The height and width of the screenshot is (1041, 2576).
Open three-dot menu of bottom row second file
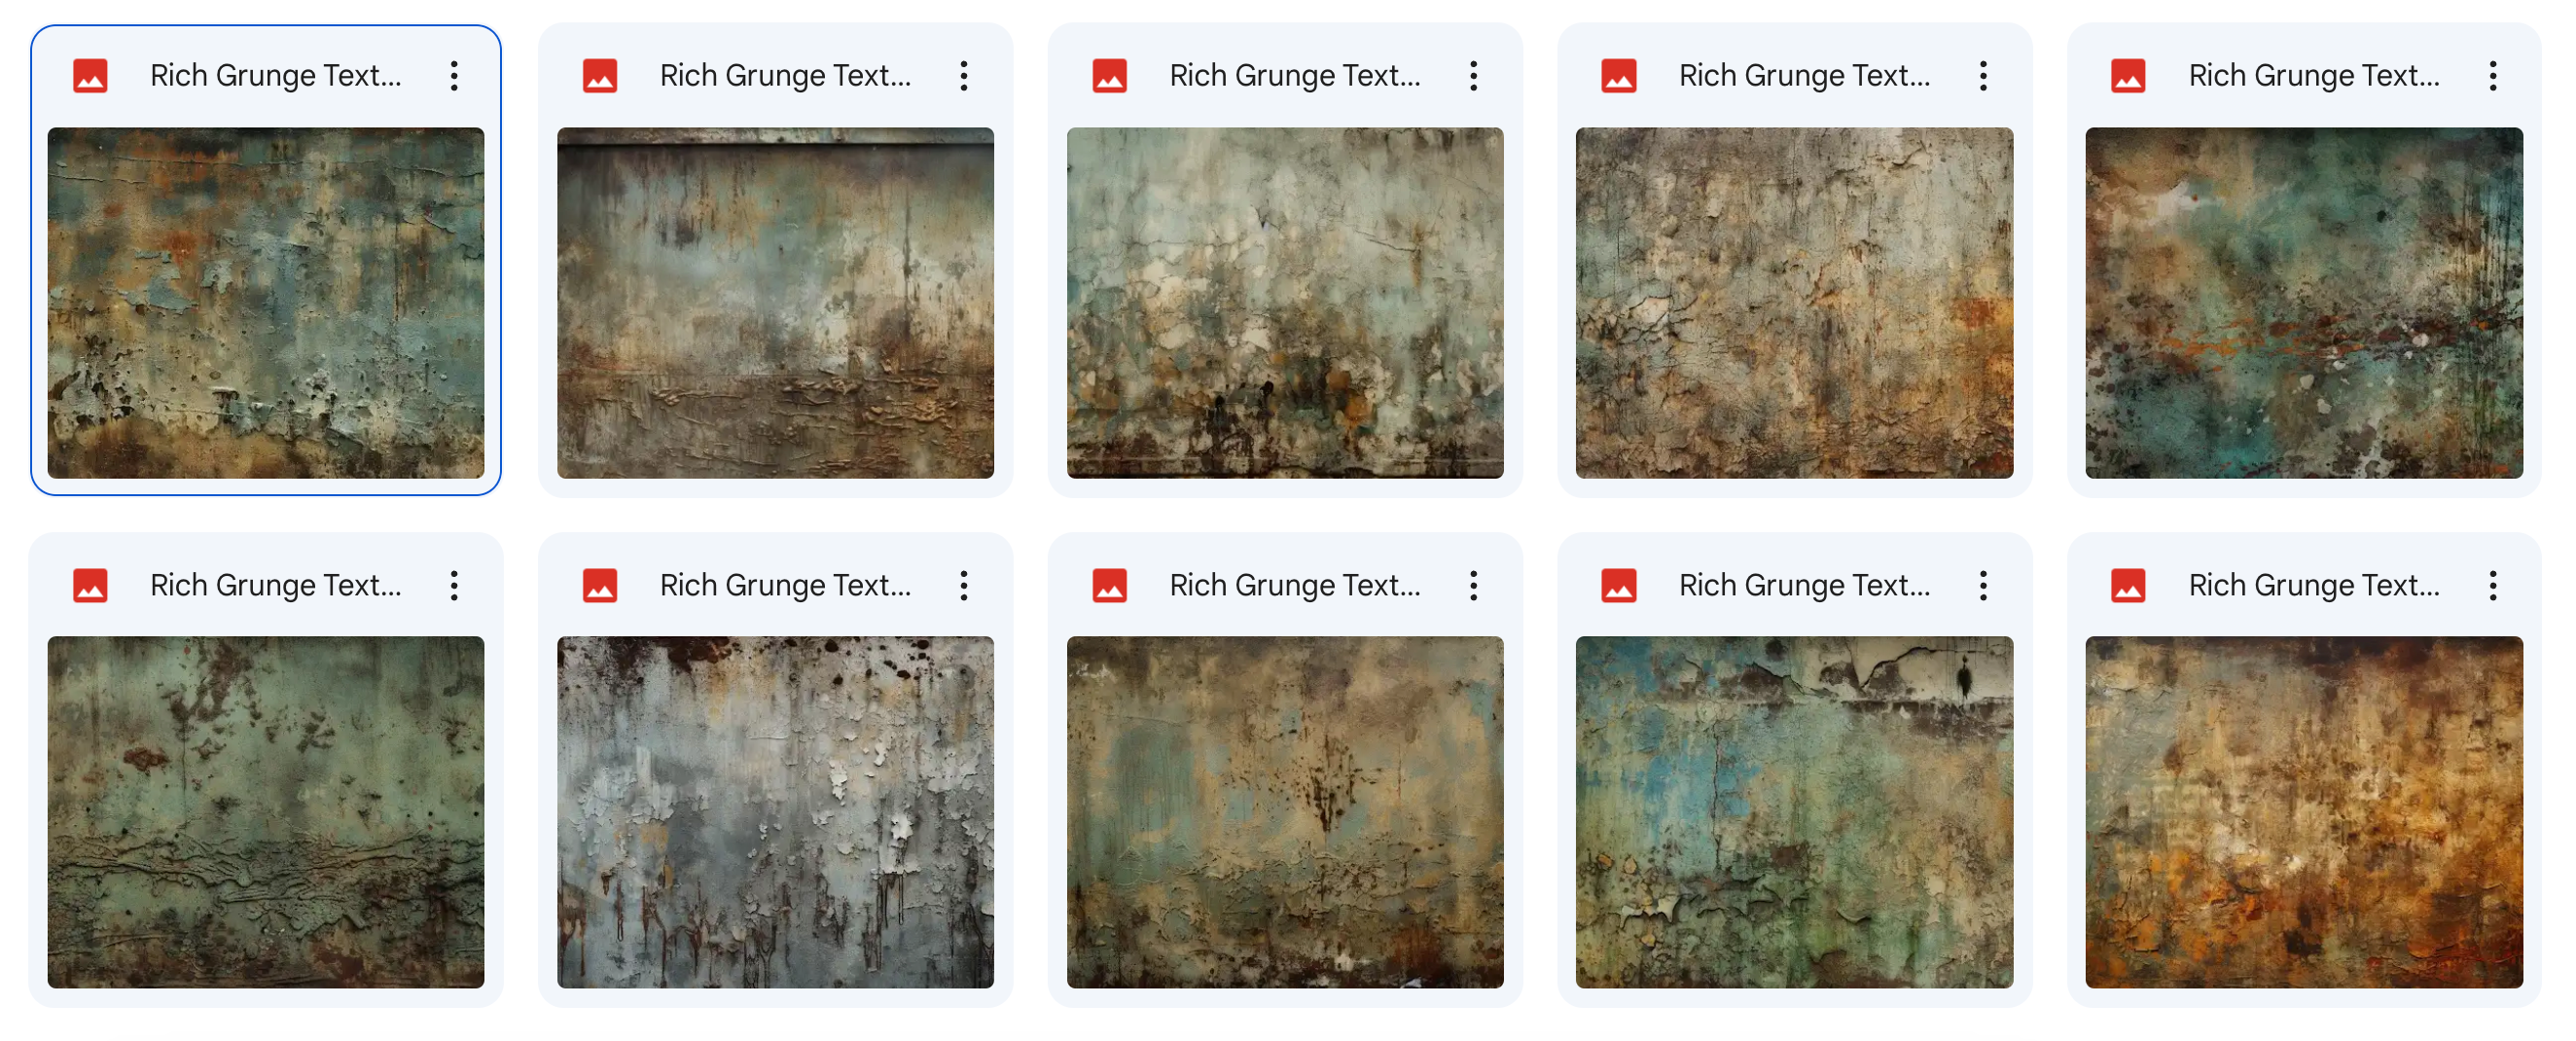click(964, 585)
